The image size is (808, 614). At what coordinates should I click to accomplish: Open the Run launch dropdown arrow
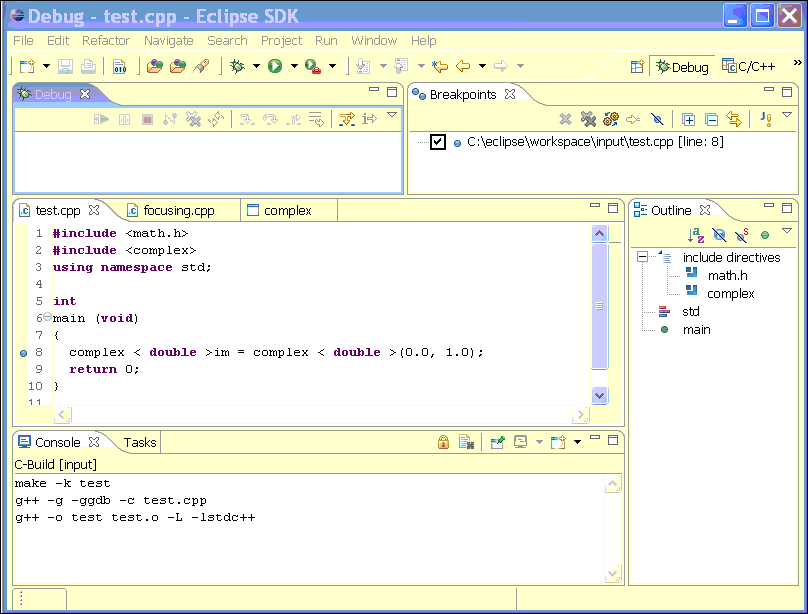[x=294, y=66]
